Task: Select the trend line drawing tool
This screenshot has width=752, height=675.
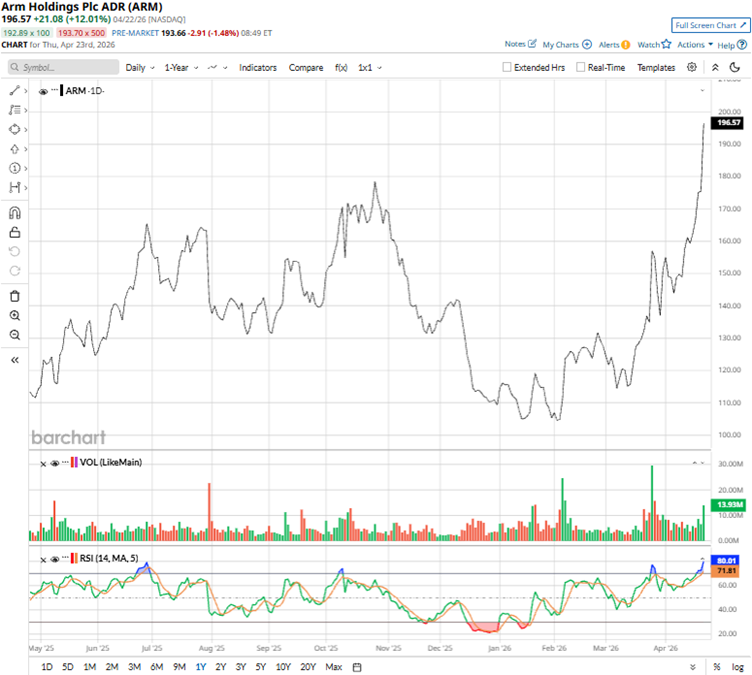Action: pos(14,90)
